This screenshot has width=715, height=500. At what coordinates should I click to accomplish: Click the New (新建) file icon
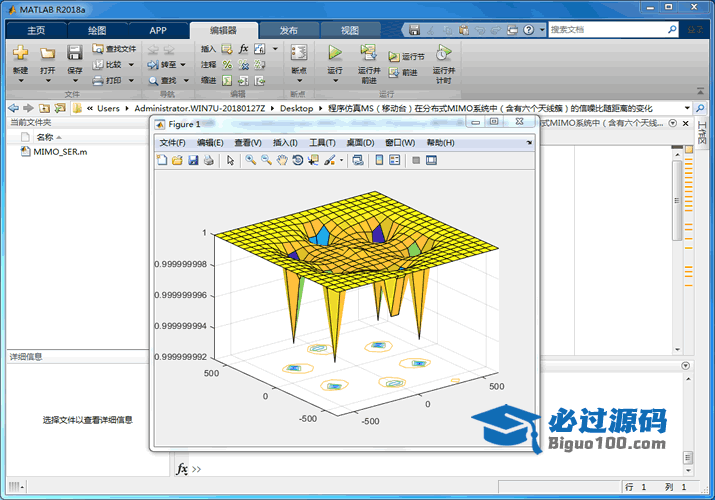(20, 52)
